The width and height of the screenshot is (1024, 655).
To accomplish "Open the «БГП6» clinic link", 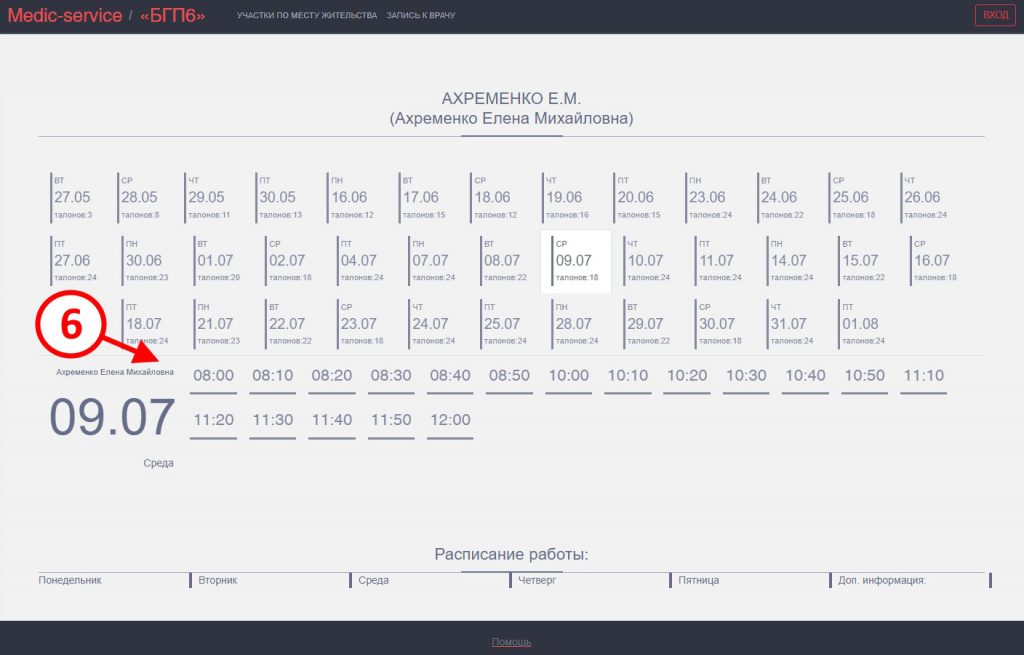I will click(173, 16).
